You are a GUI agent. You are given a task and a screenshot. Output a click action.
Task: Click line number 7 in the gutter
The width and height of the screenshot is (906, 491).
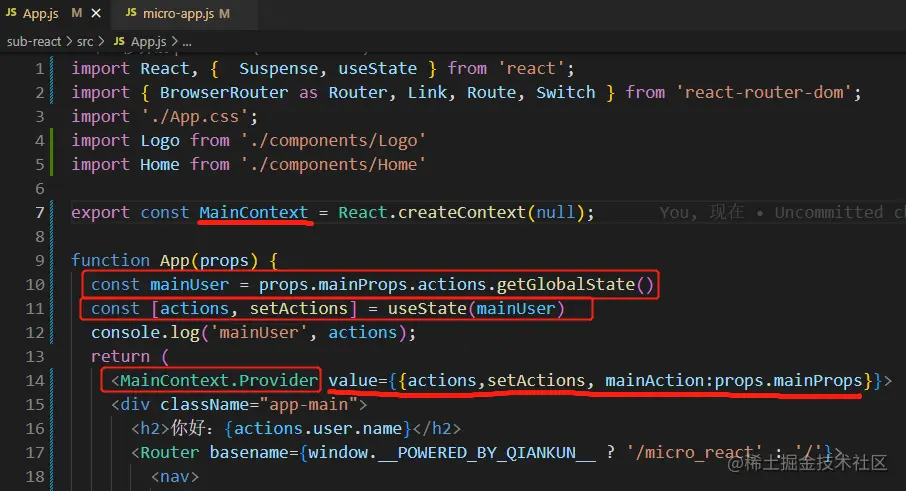point(39,213)
